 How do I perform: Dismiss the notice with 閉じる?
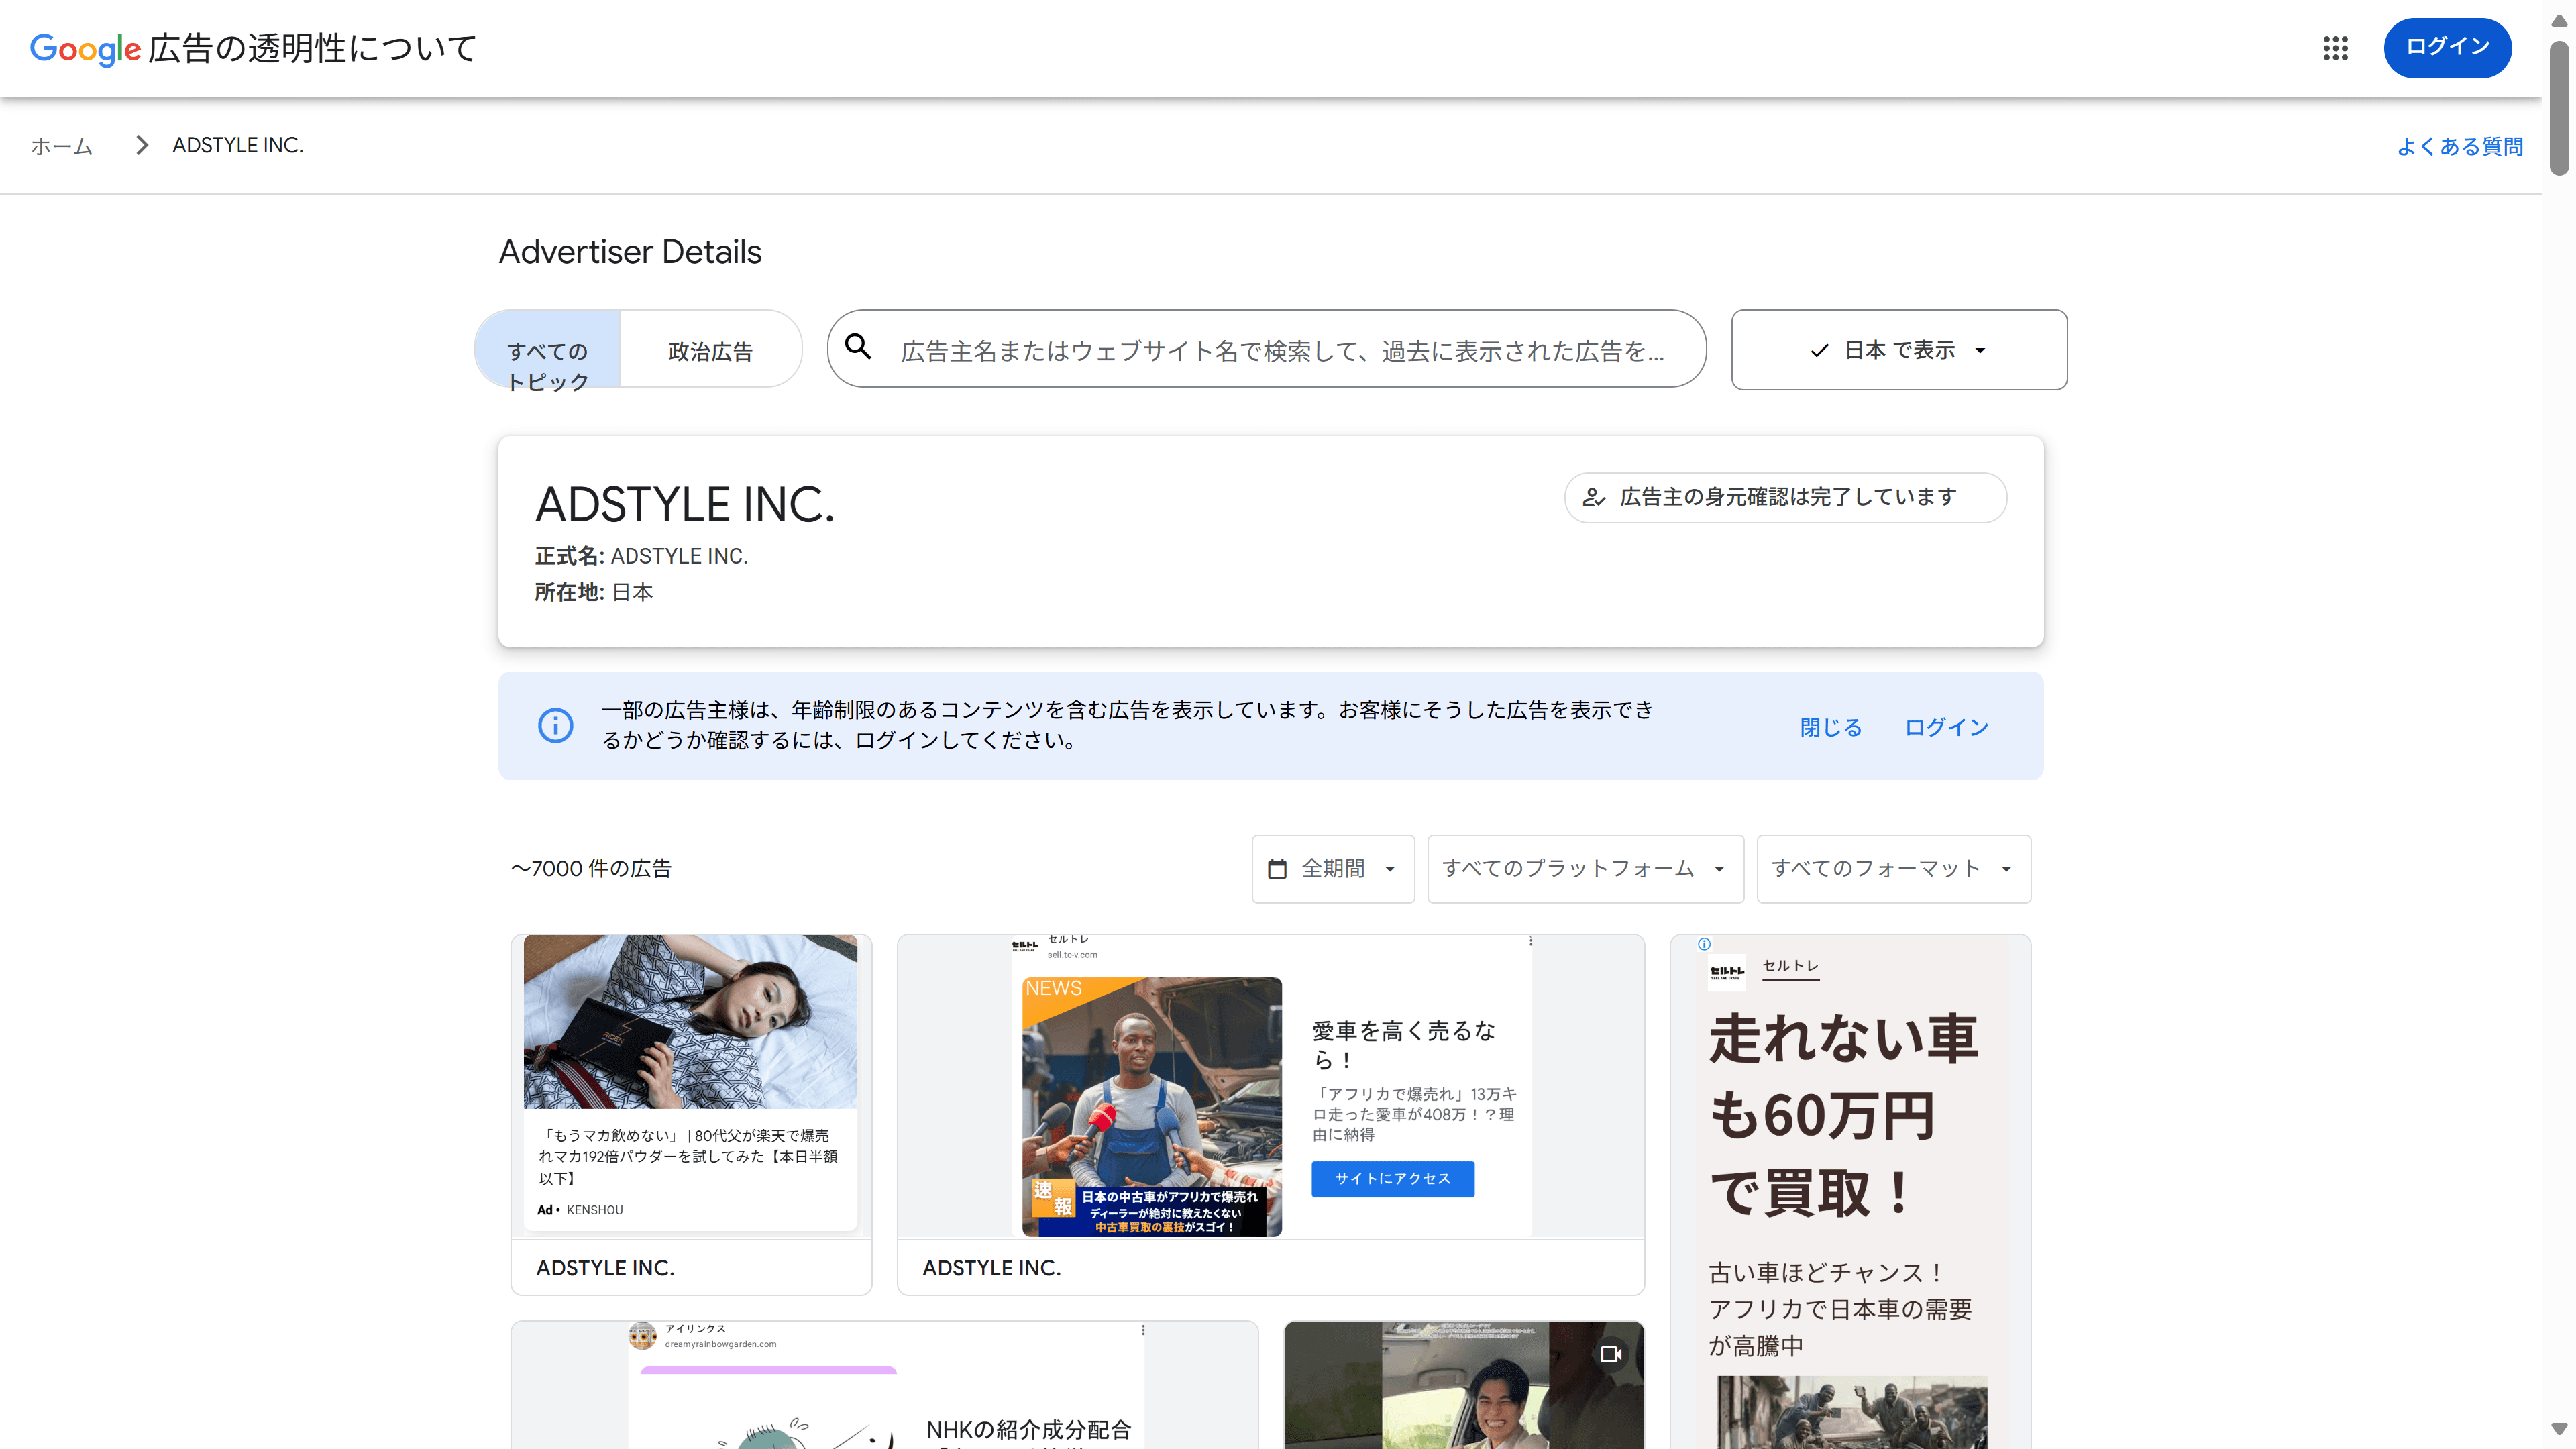[1831, 727]
